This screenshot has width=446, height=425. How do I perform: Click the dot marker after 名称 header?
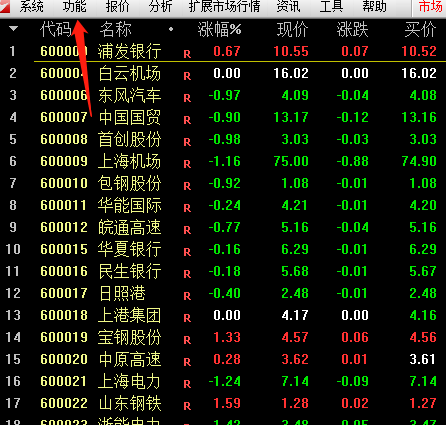tap(171, 29)
